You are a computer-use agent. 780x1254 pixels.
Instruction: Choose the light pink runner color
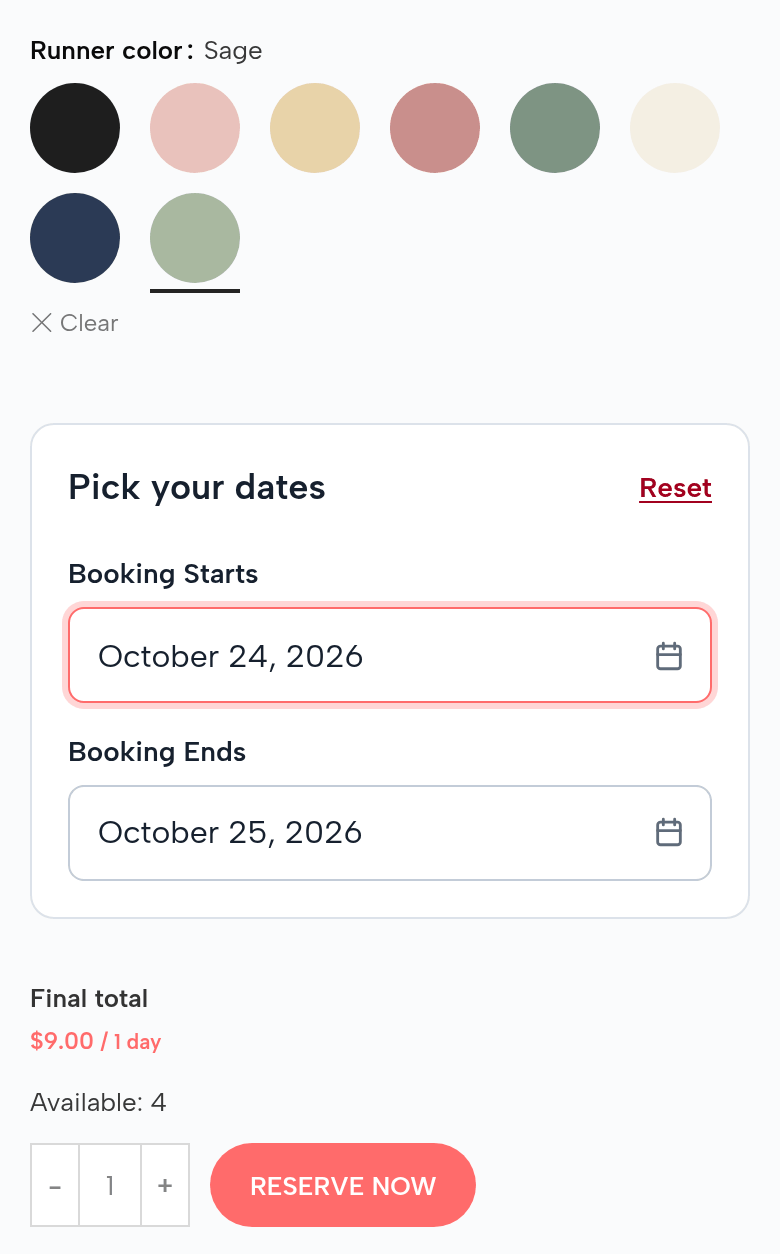point(195,128)
